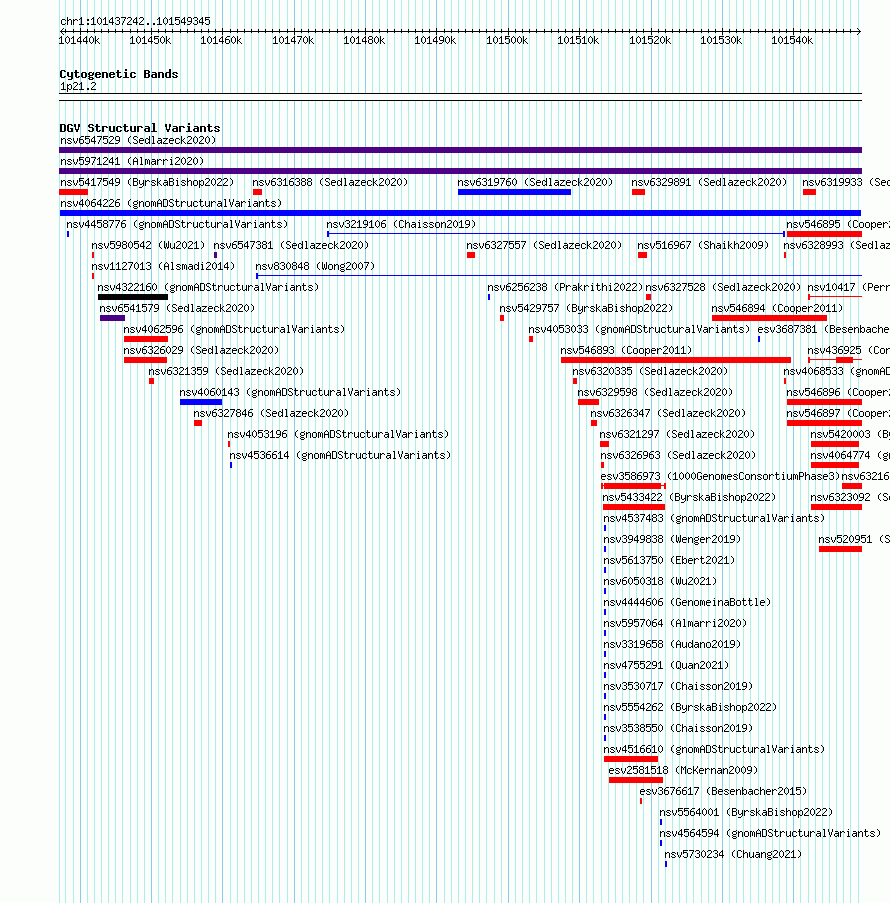
Task: Select nsv6327528 (Sedlazeck2020) label
Action: pos(723,287)
